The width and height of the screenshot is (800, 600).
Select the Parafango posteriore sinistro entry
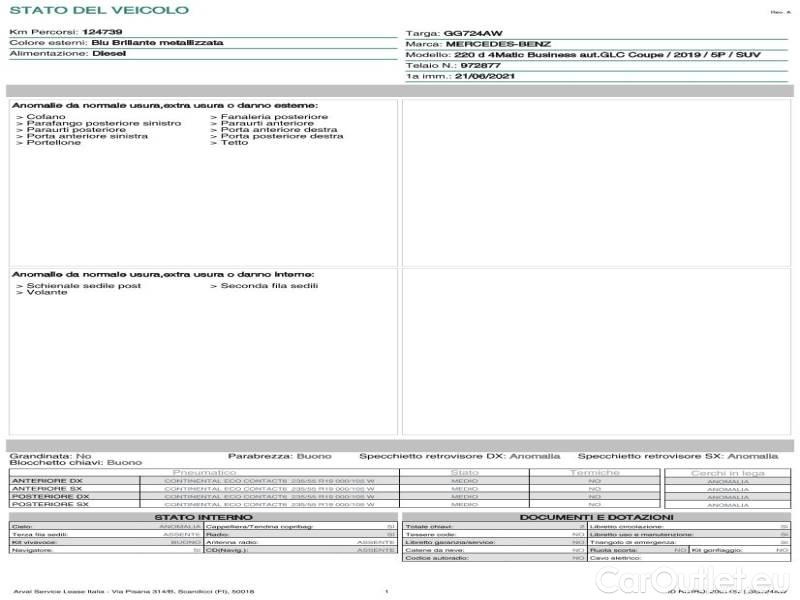coord(104,123)
